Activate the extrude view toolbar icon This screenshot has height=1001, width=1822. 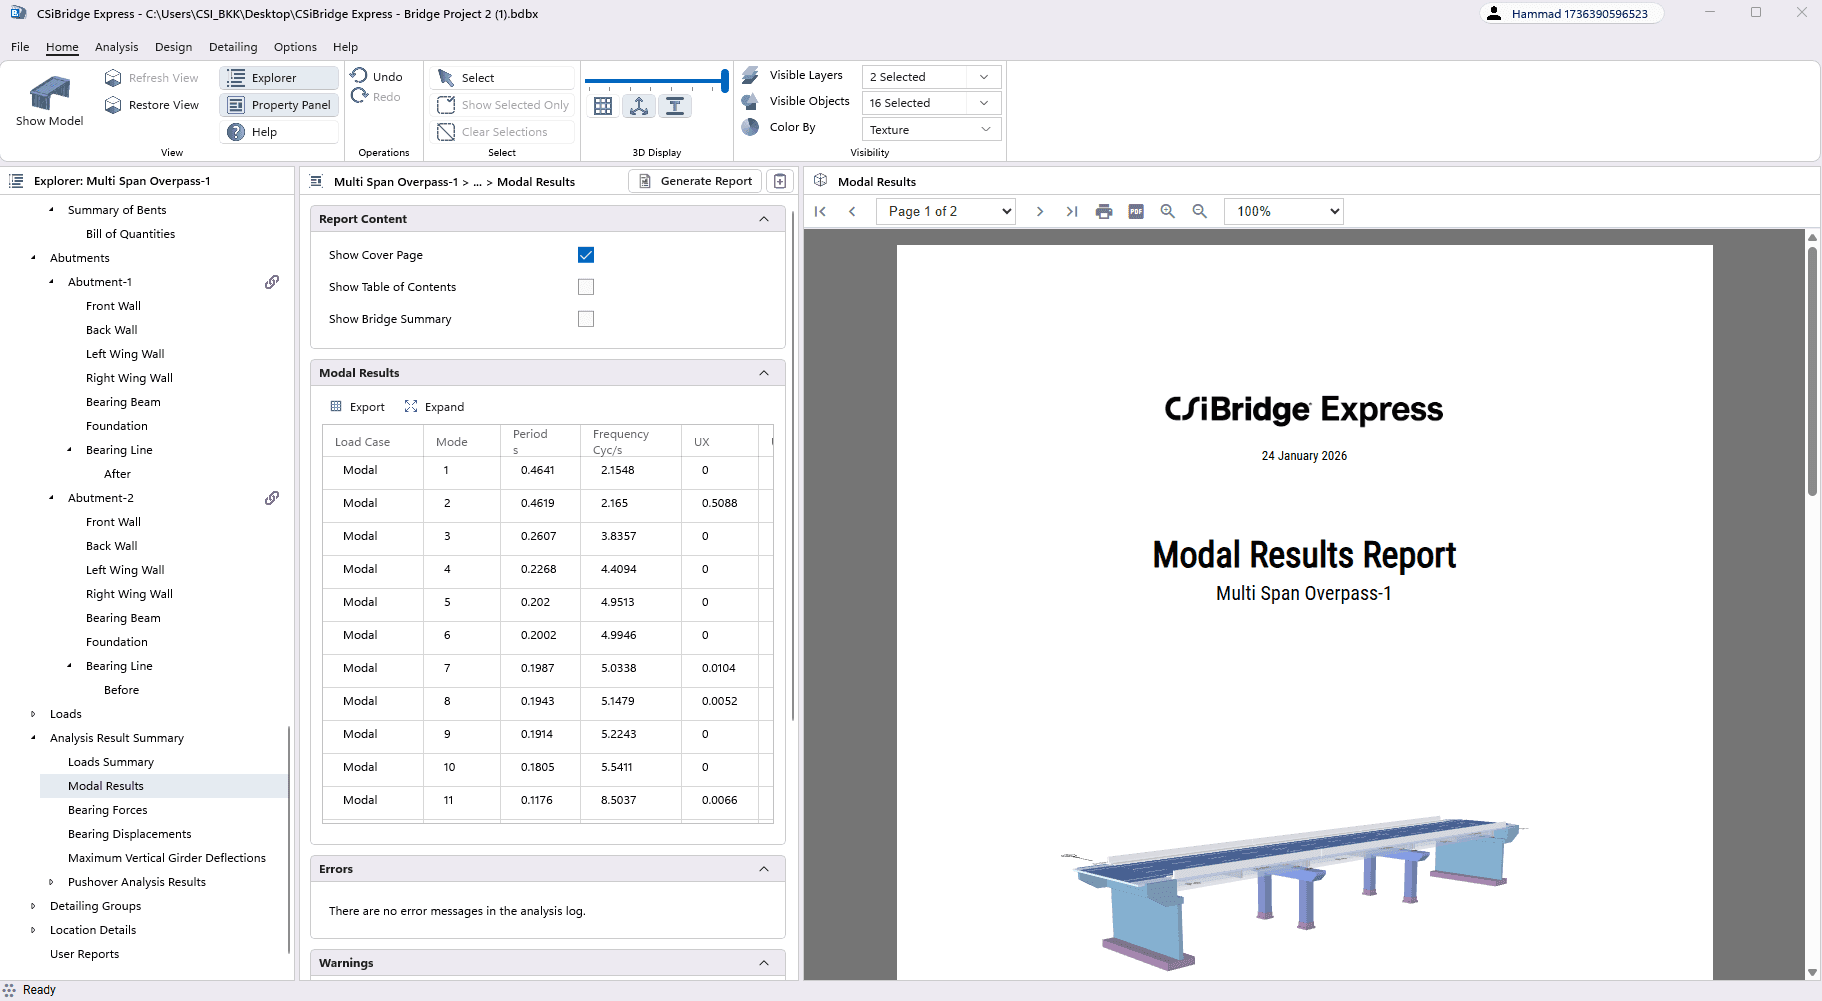(676, 105)
